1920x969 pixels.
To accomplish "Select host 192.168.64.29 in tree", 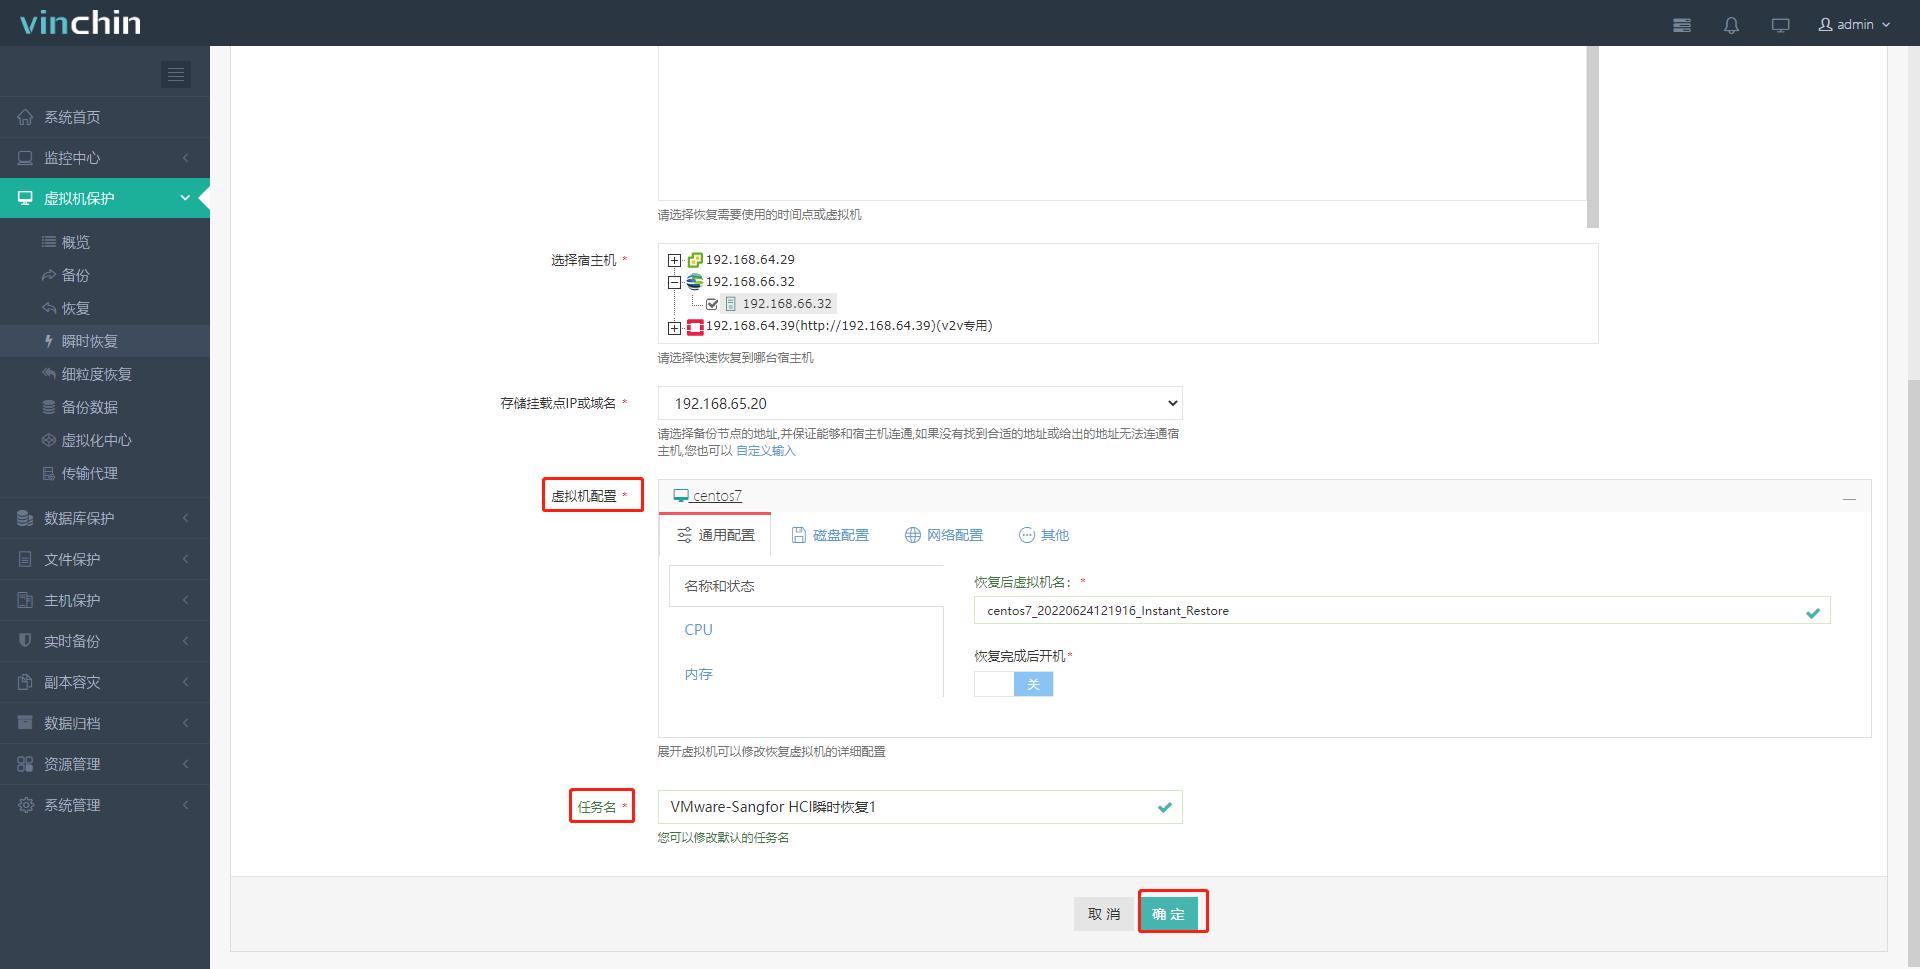I will click(x=750, y=260).
